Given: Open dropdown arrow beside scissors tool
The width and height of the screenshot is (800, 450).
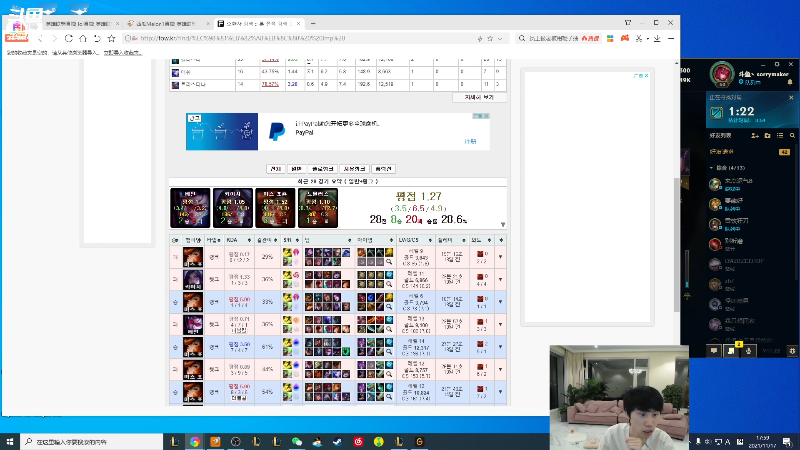Looking at the screenshot, I should 647,38.
